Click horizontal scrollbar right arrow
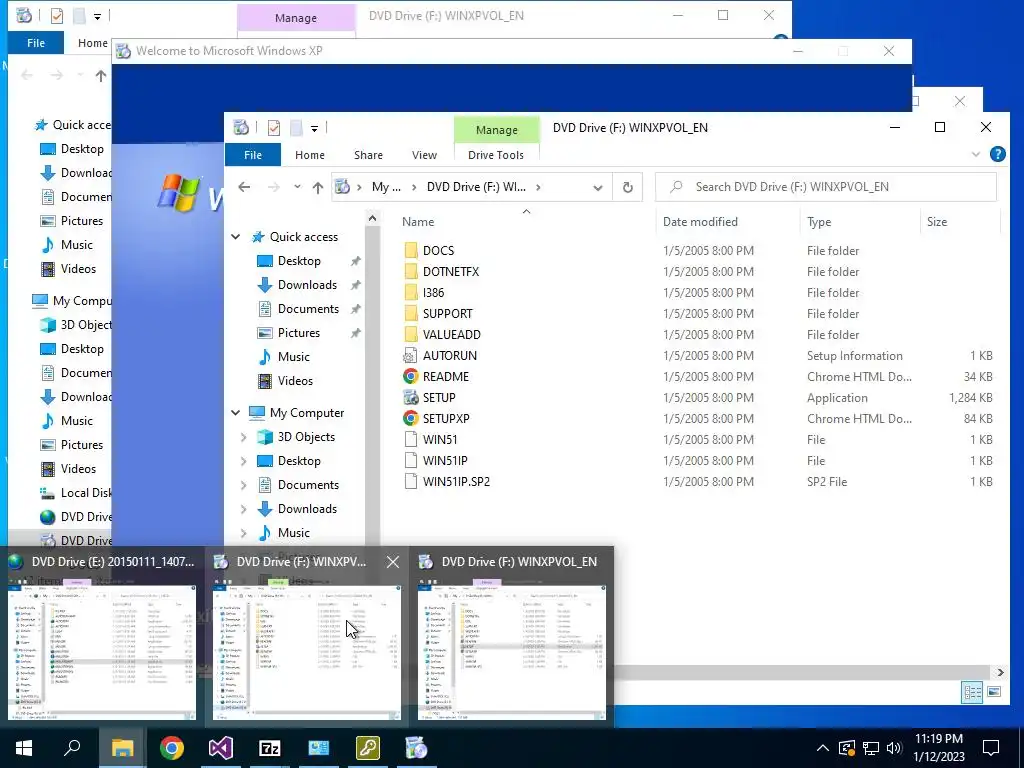Viewport: 1024px width, 768px height. [x=1000, y=672]
